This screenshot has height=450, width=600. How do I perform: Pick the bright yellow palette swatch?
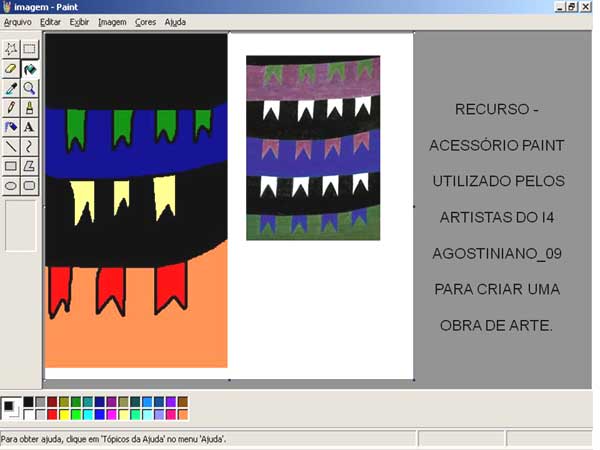click(64, 414)
